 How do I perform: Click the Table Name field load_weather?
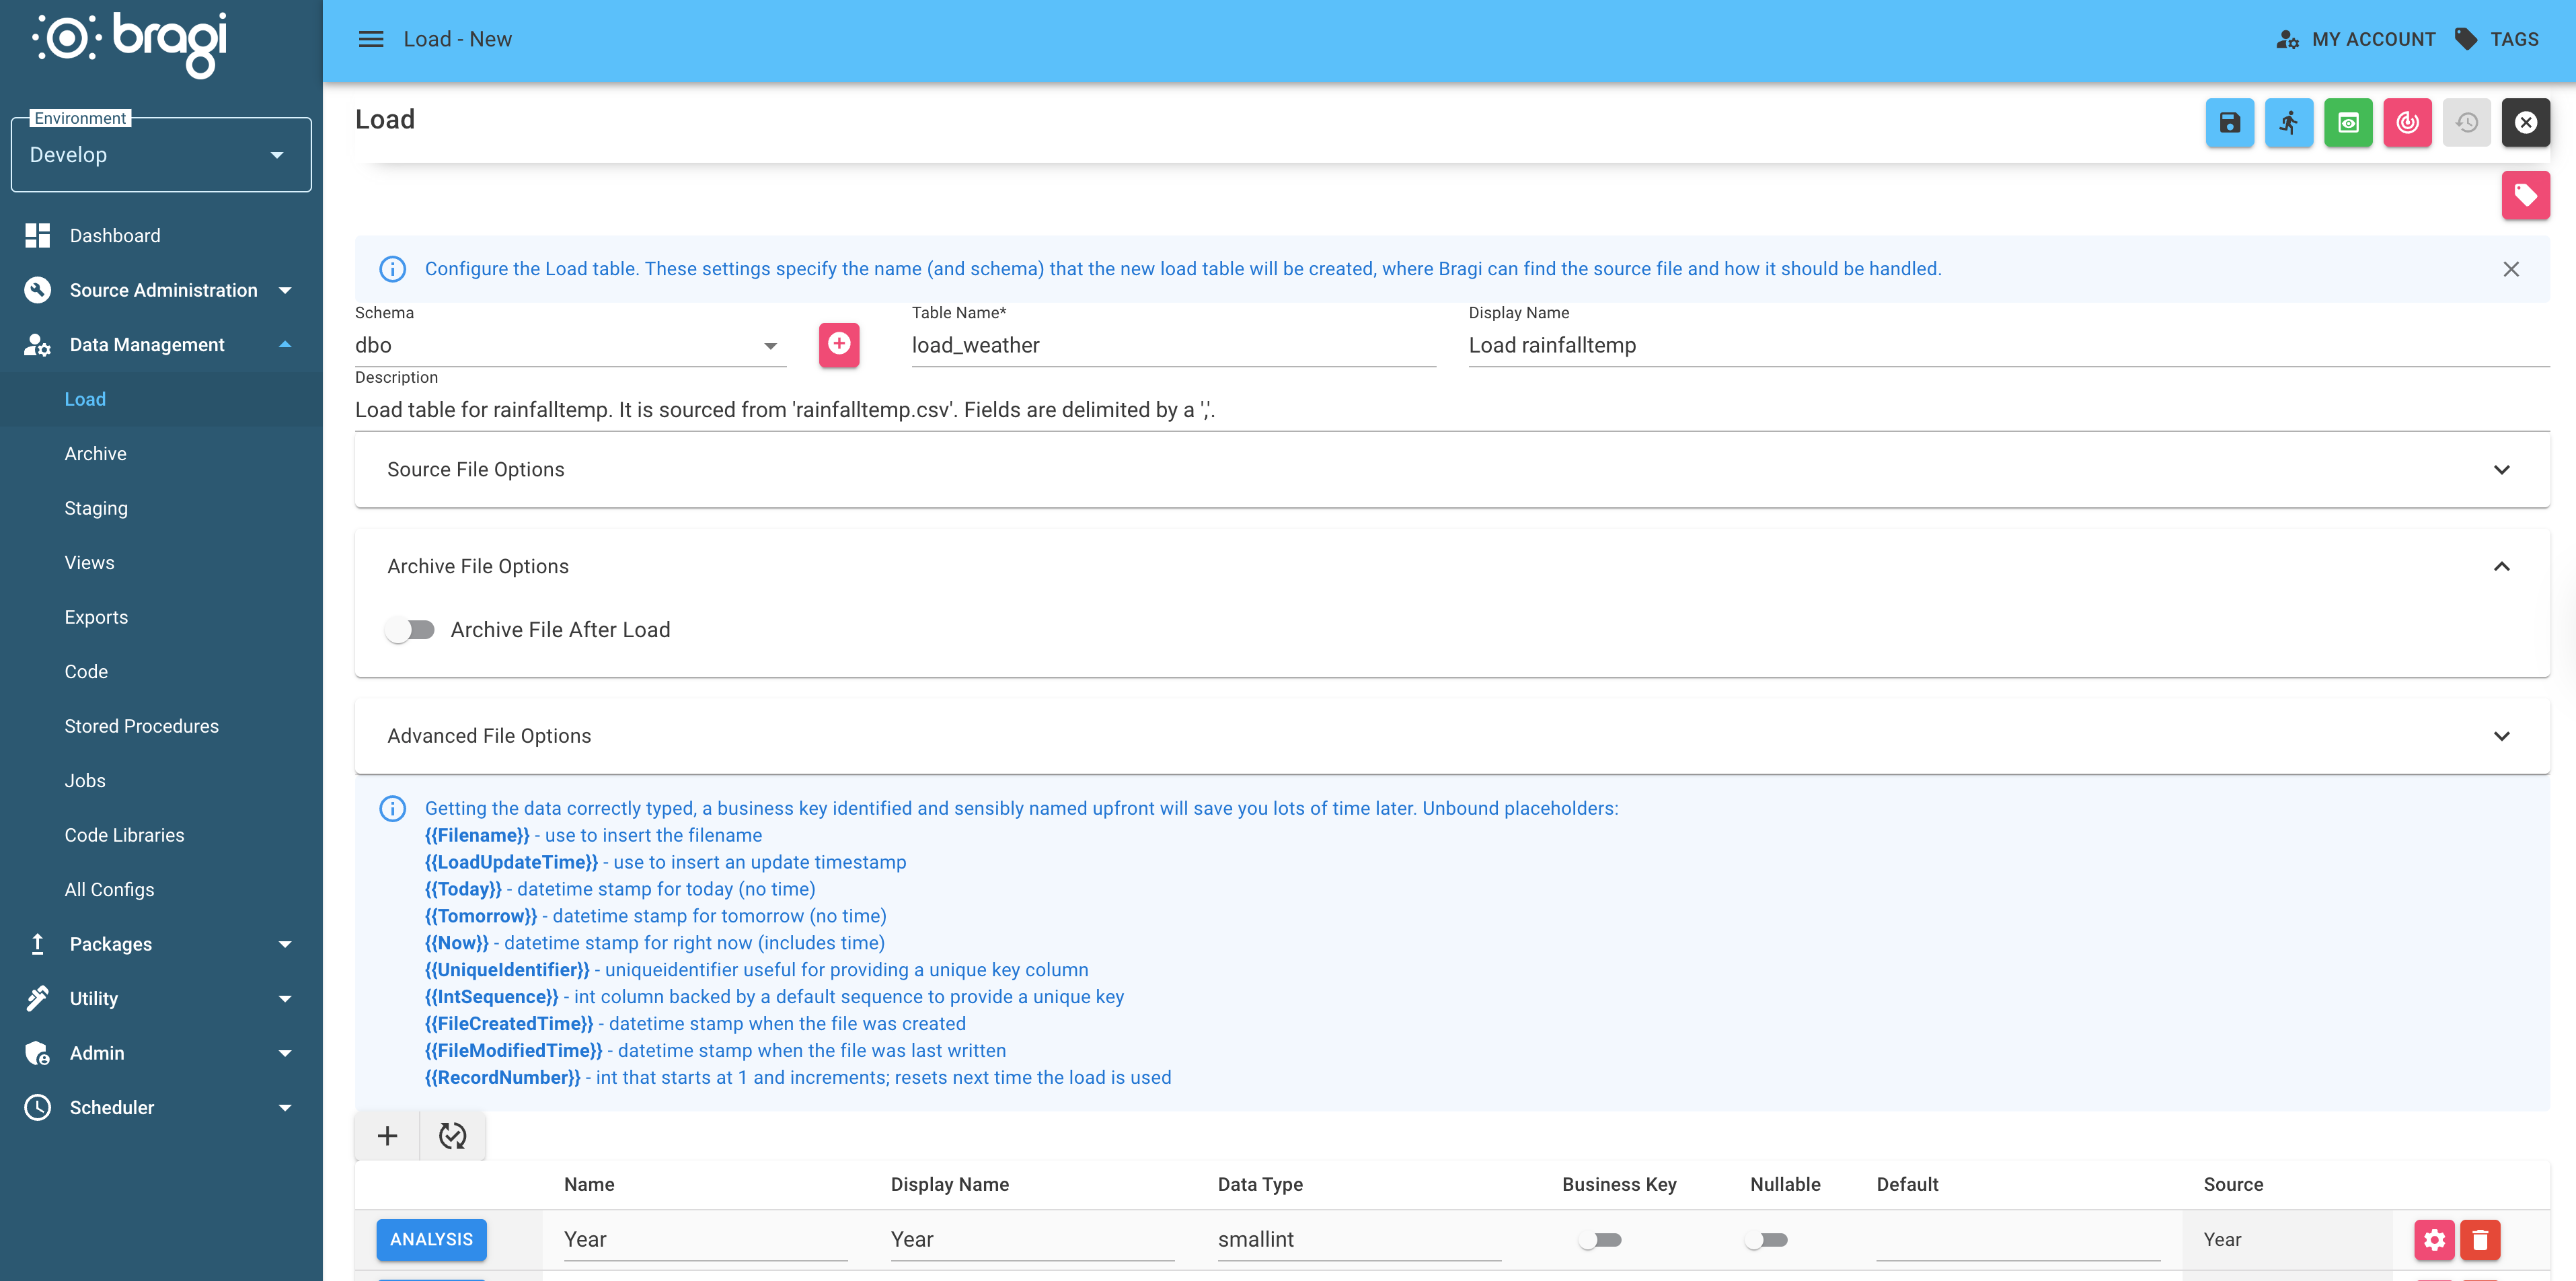1173,345
